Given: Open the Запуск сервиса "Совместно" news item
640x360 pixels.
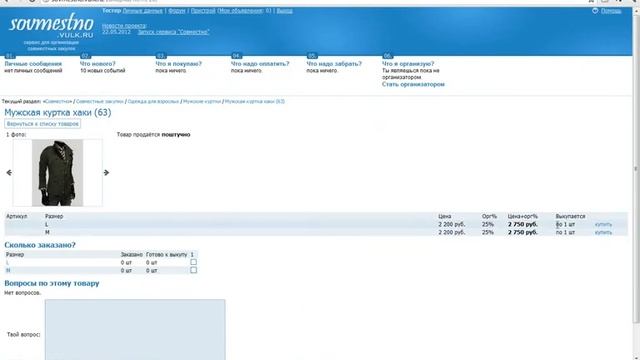Looking at the screenshot, I should click(173, 32).
